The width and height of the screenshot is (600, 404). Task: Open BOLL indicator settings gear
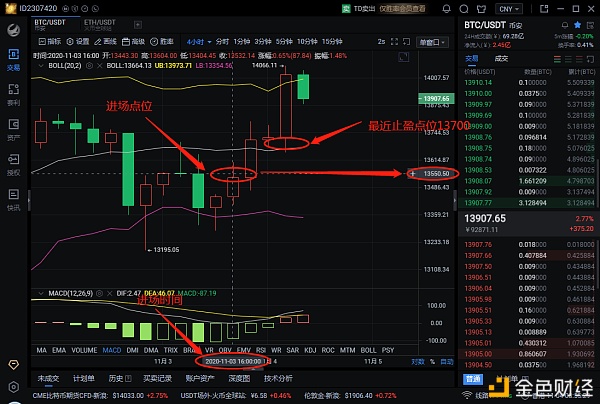(89, 66)
